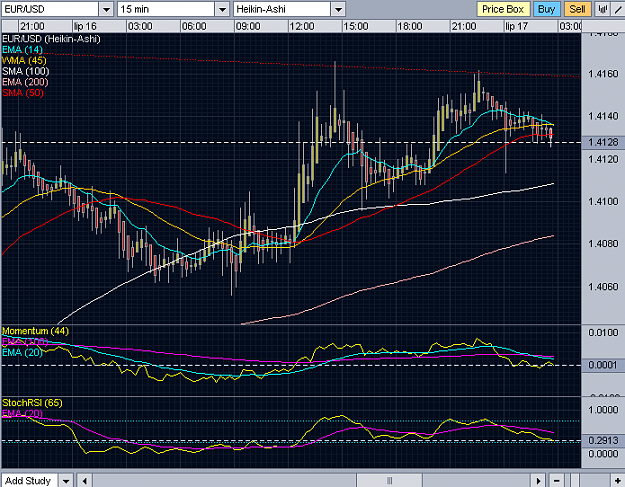Click the 15 min interval field
This screenshot has width=625, height=487.
[166, 9]
